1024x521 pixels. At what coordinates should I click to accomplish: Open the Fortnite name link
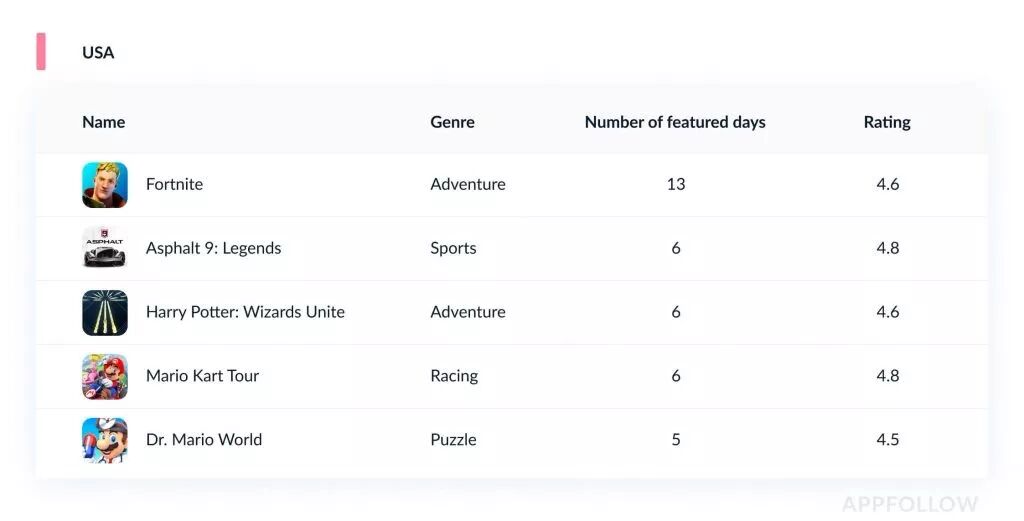(x=174, y=184)
